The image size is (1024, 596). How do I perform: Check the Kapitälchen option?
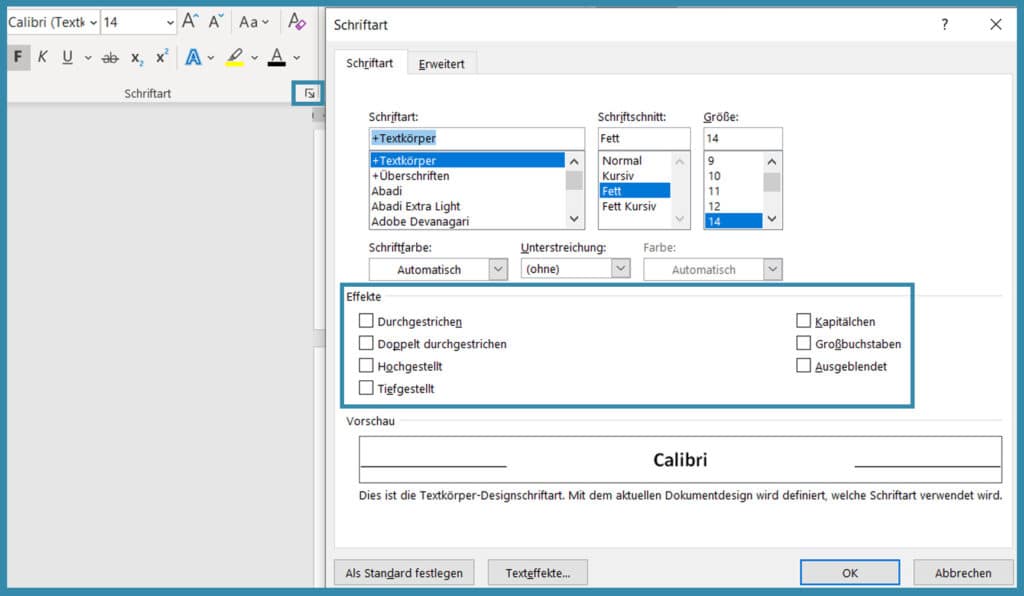803,321
